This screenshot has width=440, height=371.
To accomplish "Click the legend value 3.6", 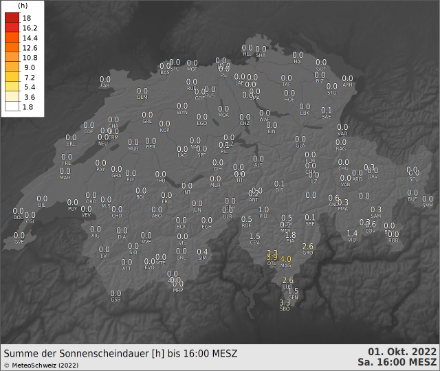I will (x=29, y=97).
